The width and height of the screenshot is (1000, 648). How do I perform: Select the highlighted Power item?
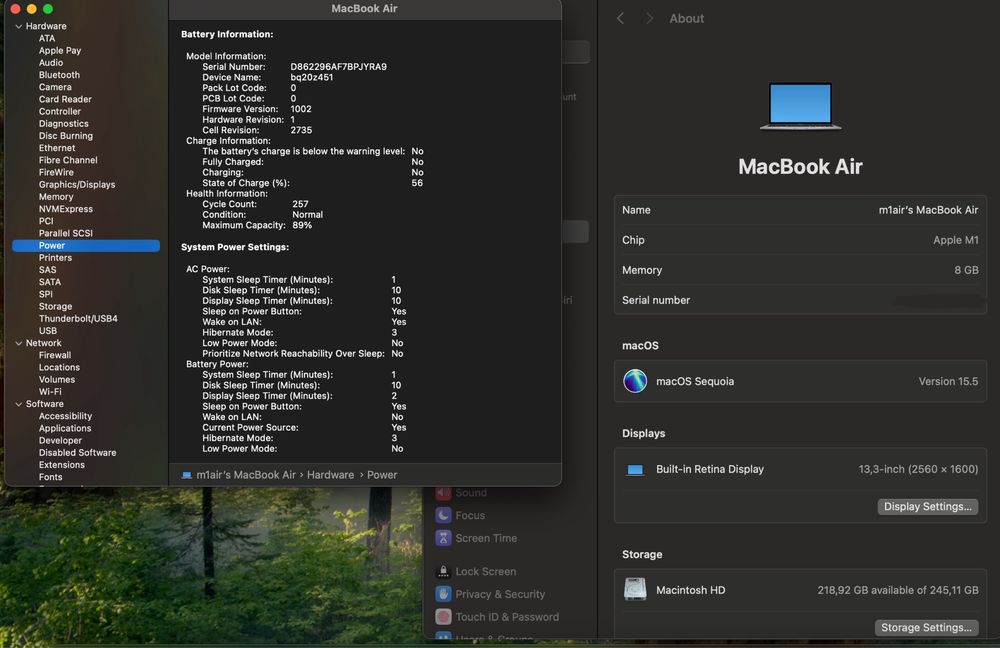[x=86, y=246]
